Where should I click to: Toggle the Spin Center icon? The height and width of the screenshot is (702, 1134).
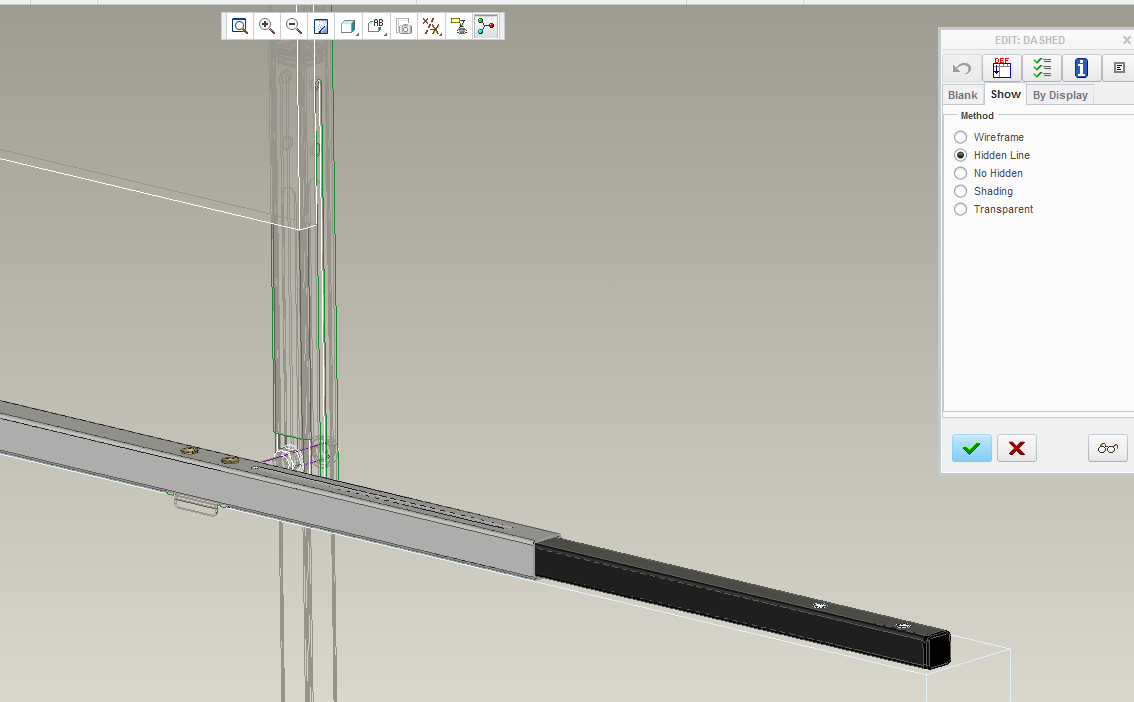pyautogui.click(x=487, y=27)
